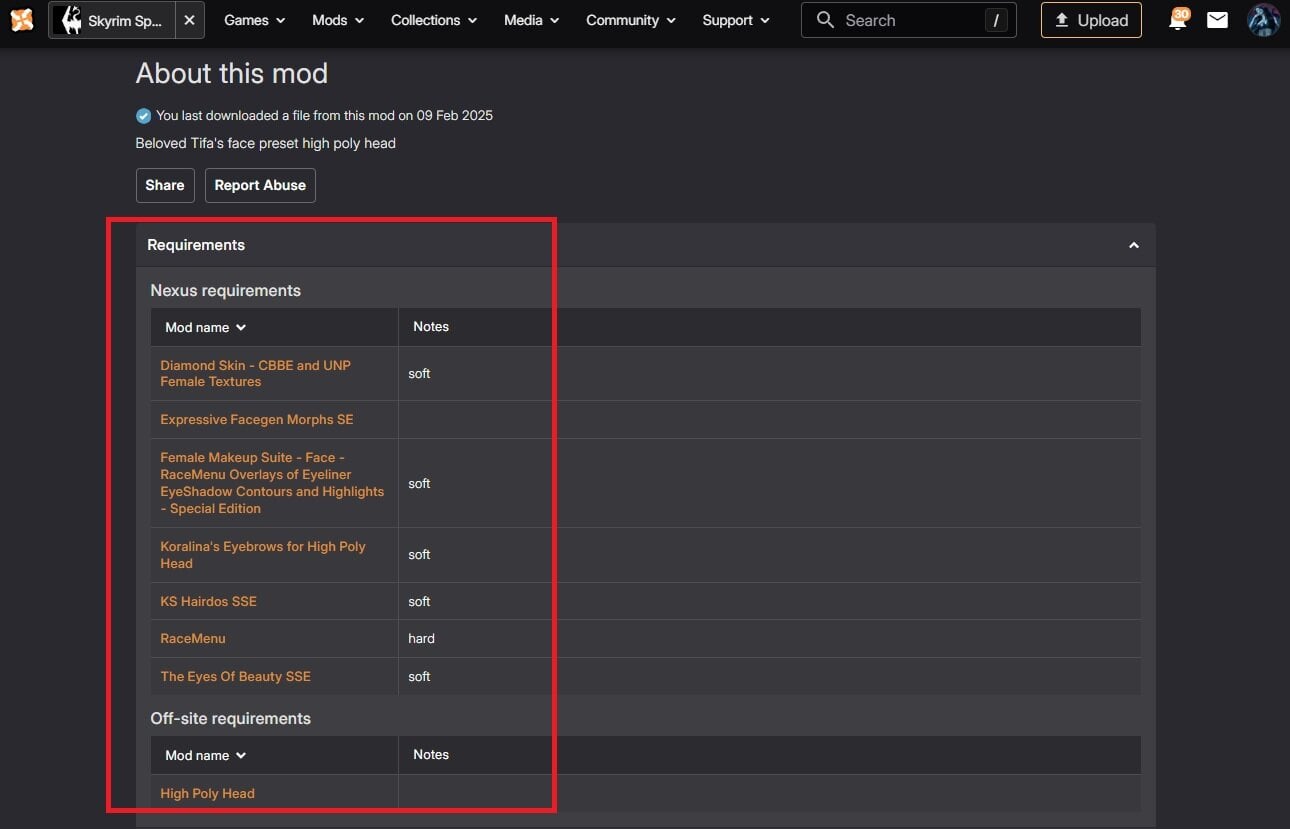Select the 'soft' note for KS Hairdos
Viewport: 1290px width, 829px height.
[419, 601]
